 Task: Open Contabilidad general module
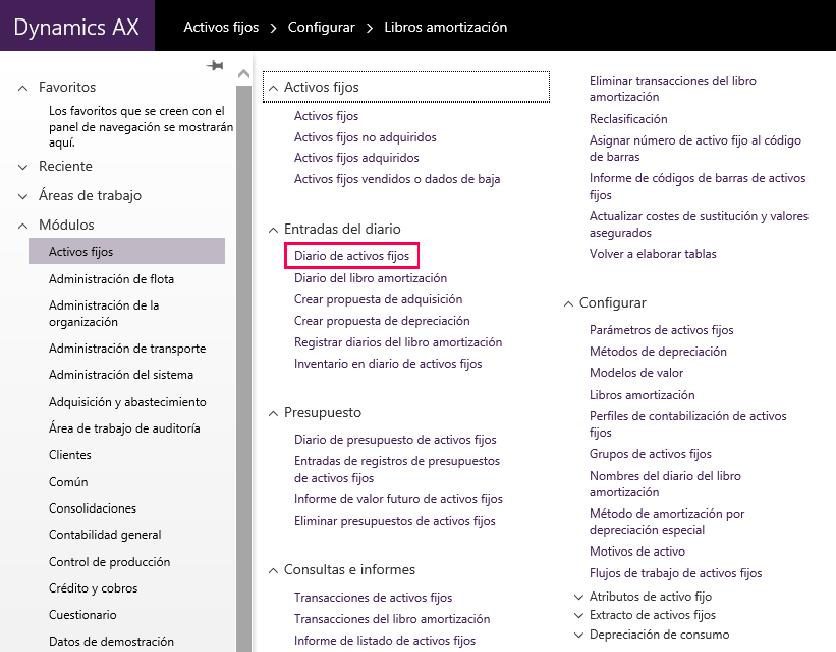pyautogui.click(x=105, y=535)
